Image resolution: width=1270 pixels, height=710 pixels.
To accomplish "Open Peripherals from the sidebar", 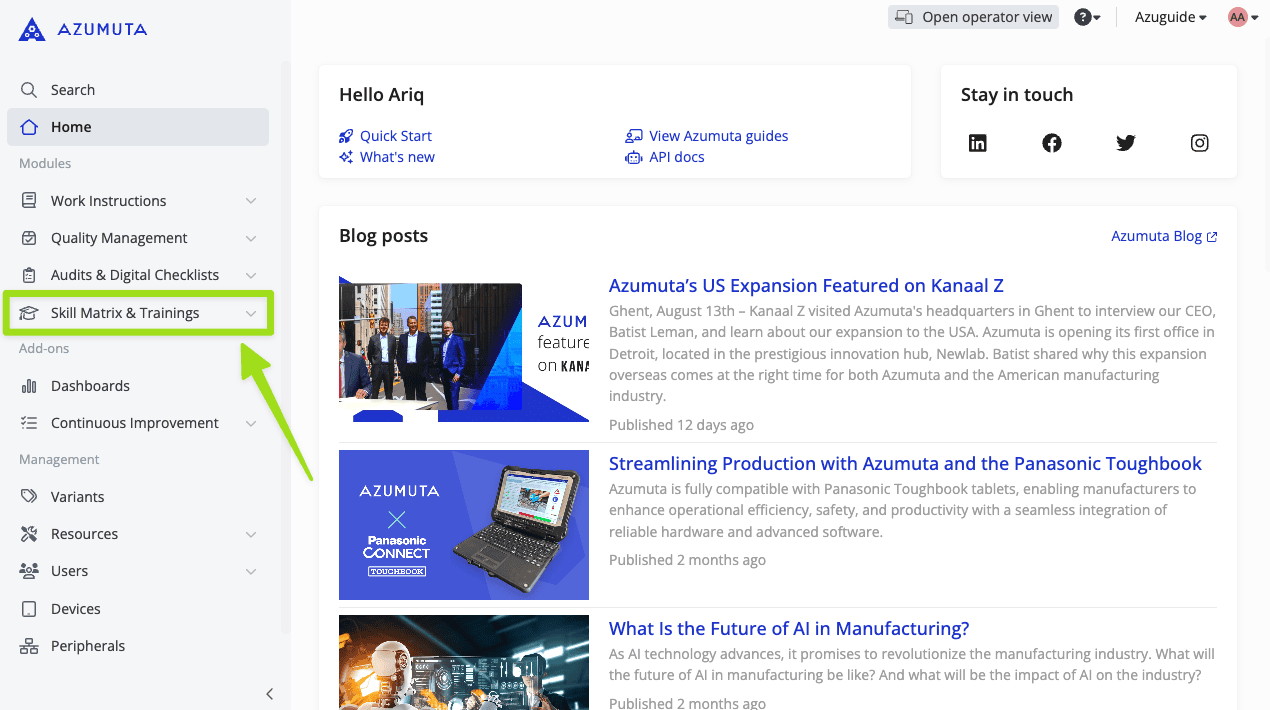I will click(x=88, y=646).
